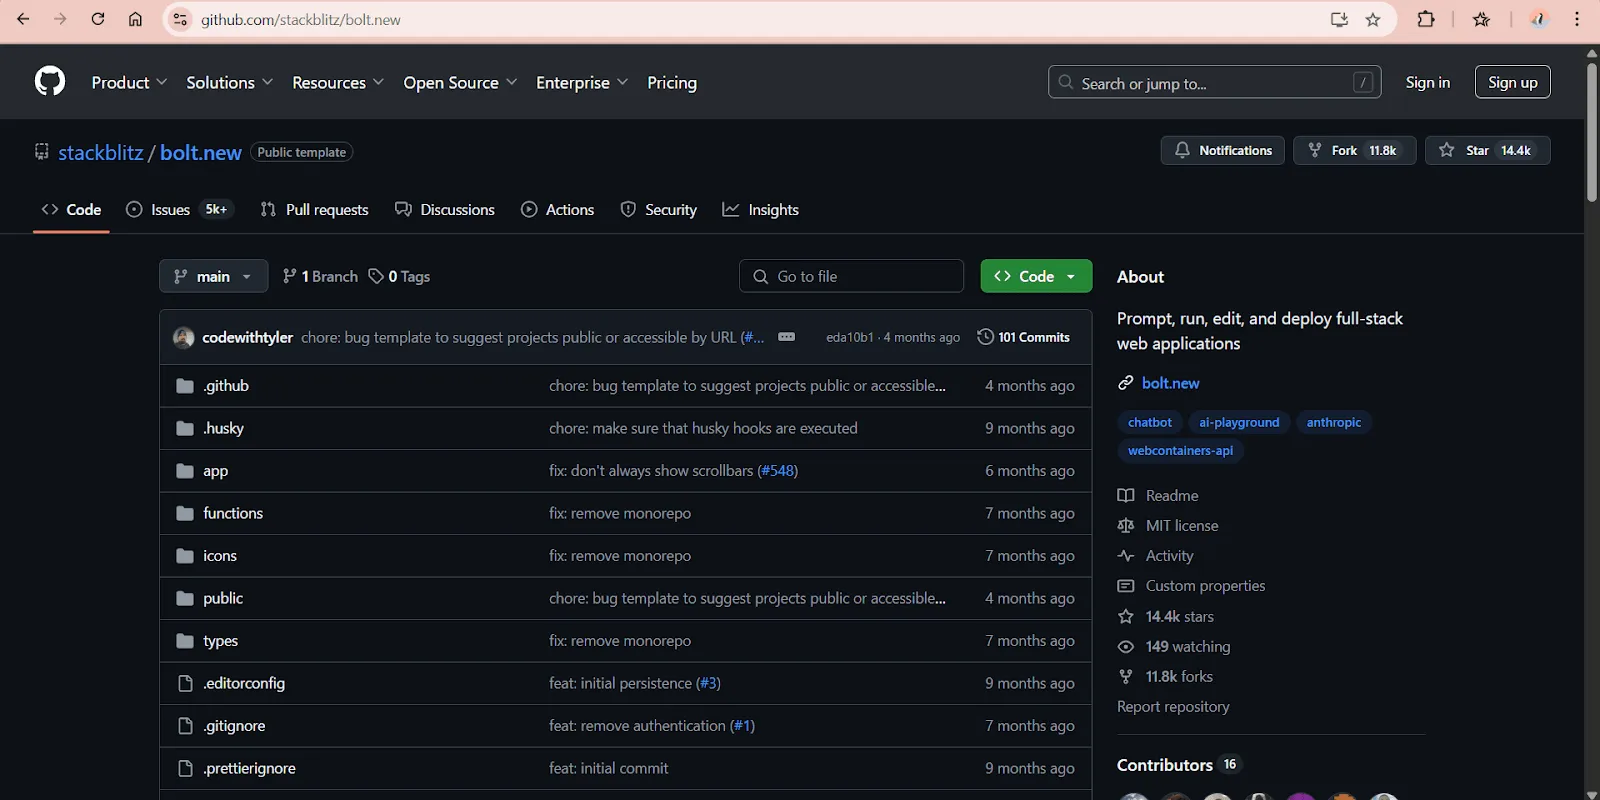
Task: Open bolt.new website link in About
Action: 1170,383
